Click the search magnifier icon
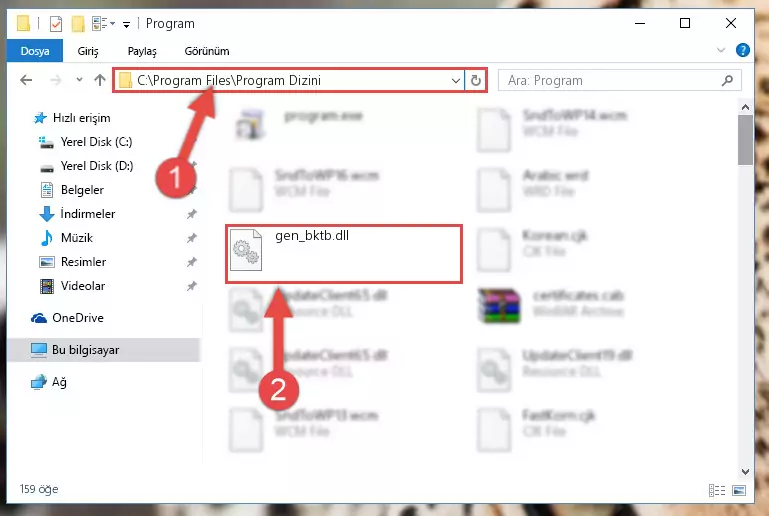The width and height of the screenshot is (769, 516). [727, 80]
